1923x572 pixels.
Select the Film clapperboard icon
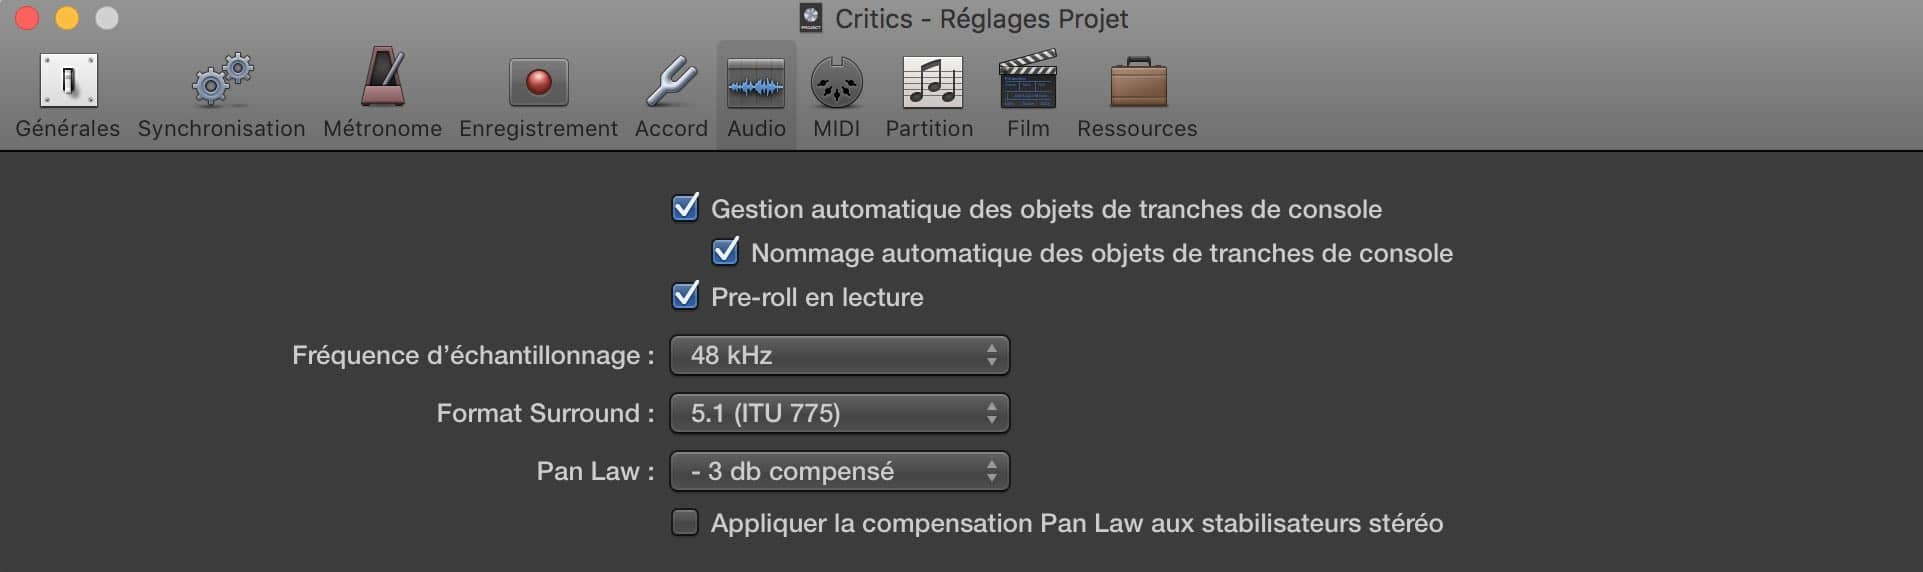pyautogui.click(x=1028, y=79)
